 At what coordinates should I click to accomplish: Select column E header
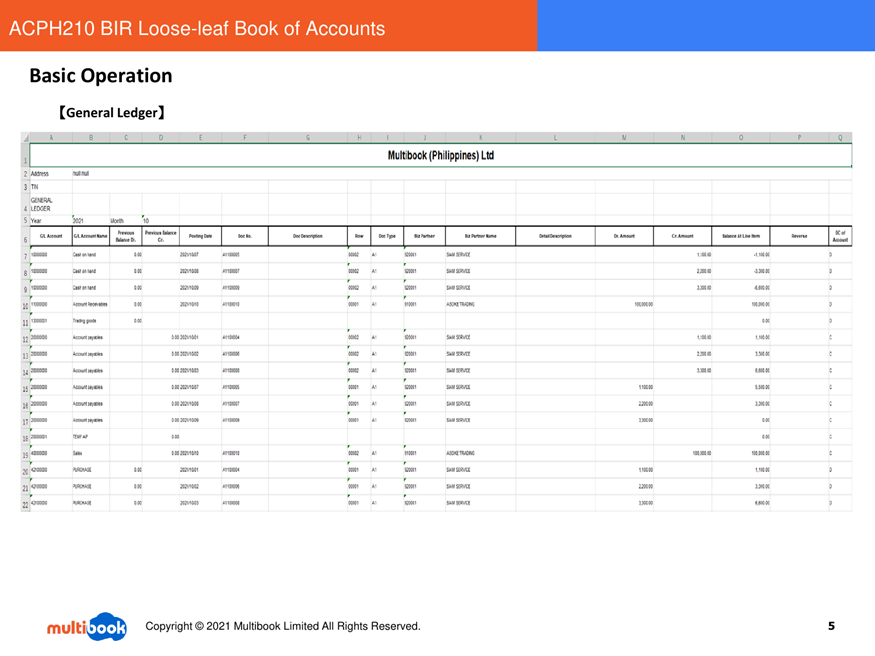tap(200, 138)
